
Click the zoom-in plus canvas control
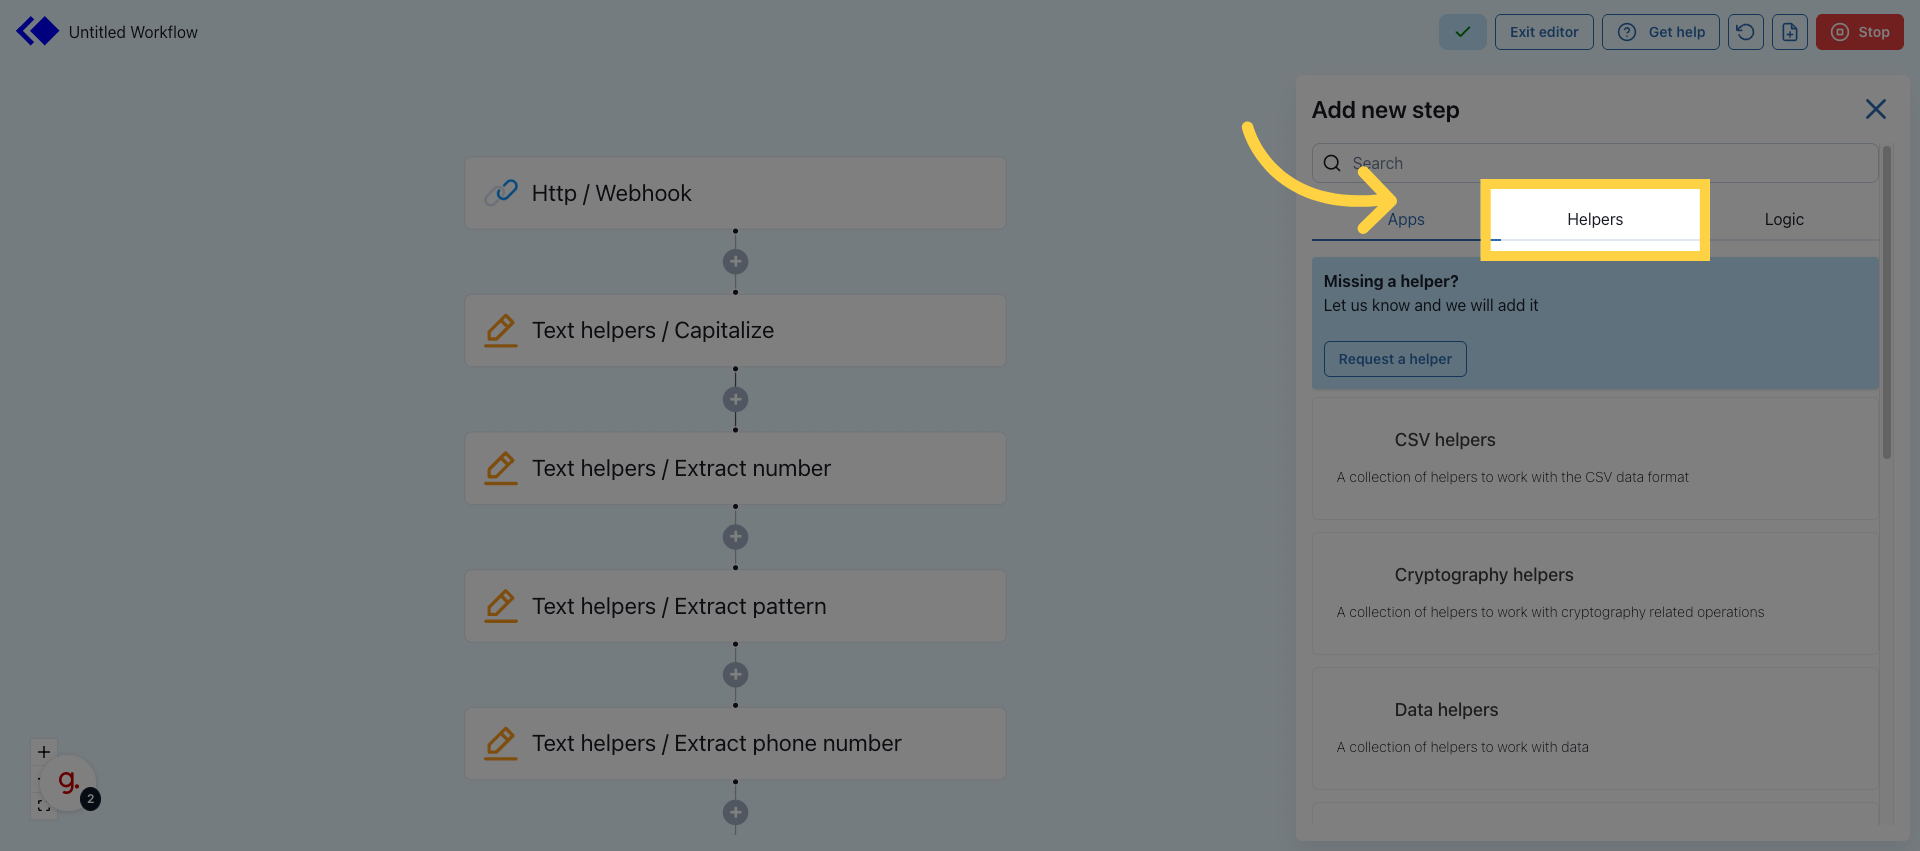pos(44,752)
